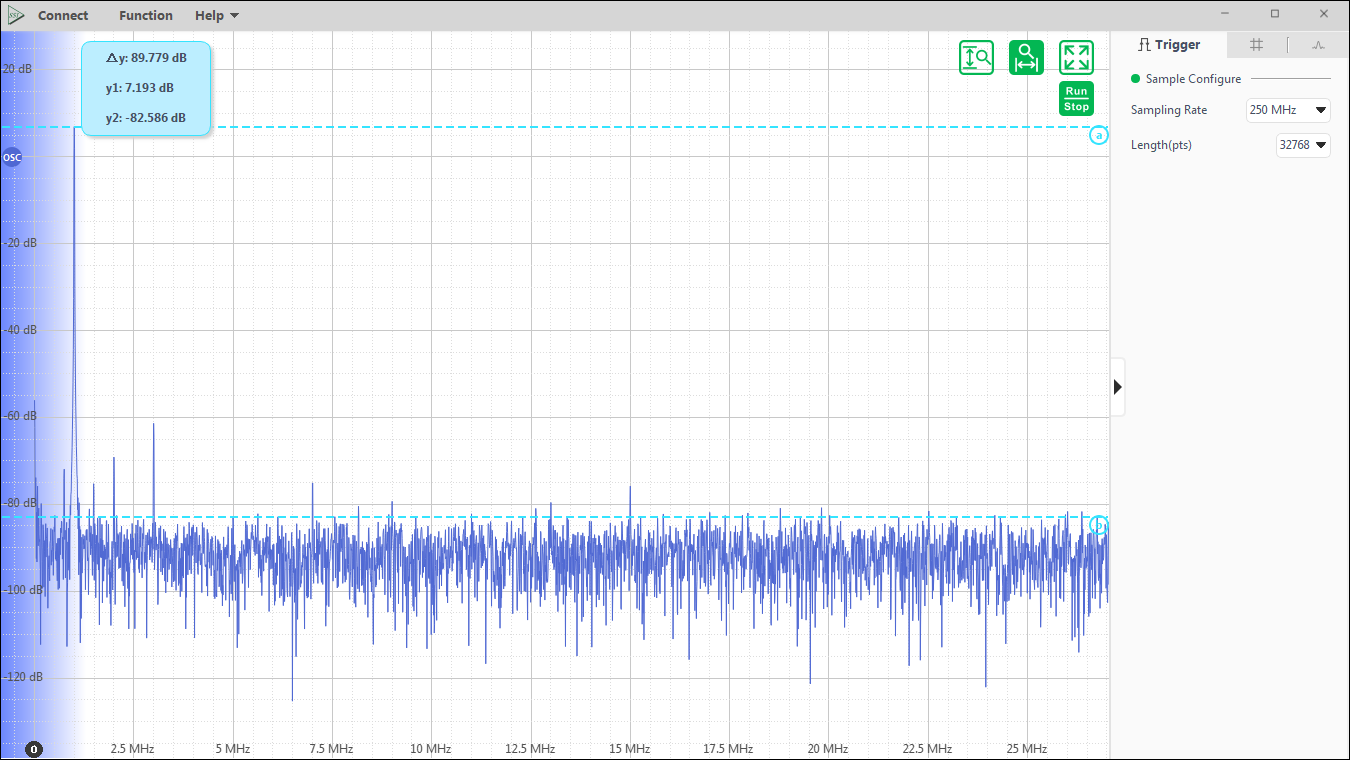Click the Δy 89.779 dB readout
Image resolution: width=1350 pixels, height=760 pixels.
click(x=146, y=58)
